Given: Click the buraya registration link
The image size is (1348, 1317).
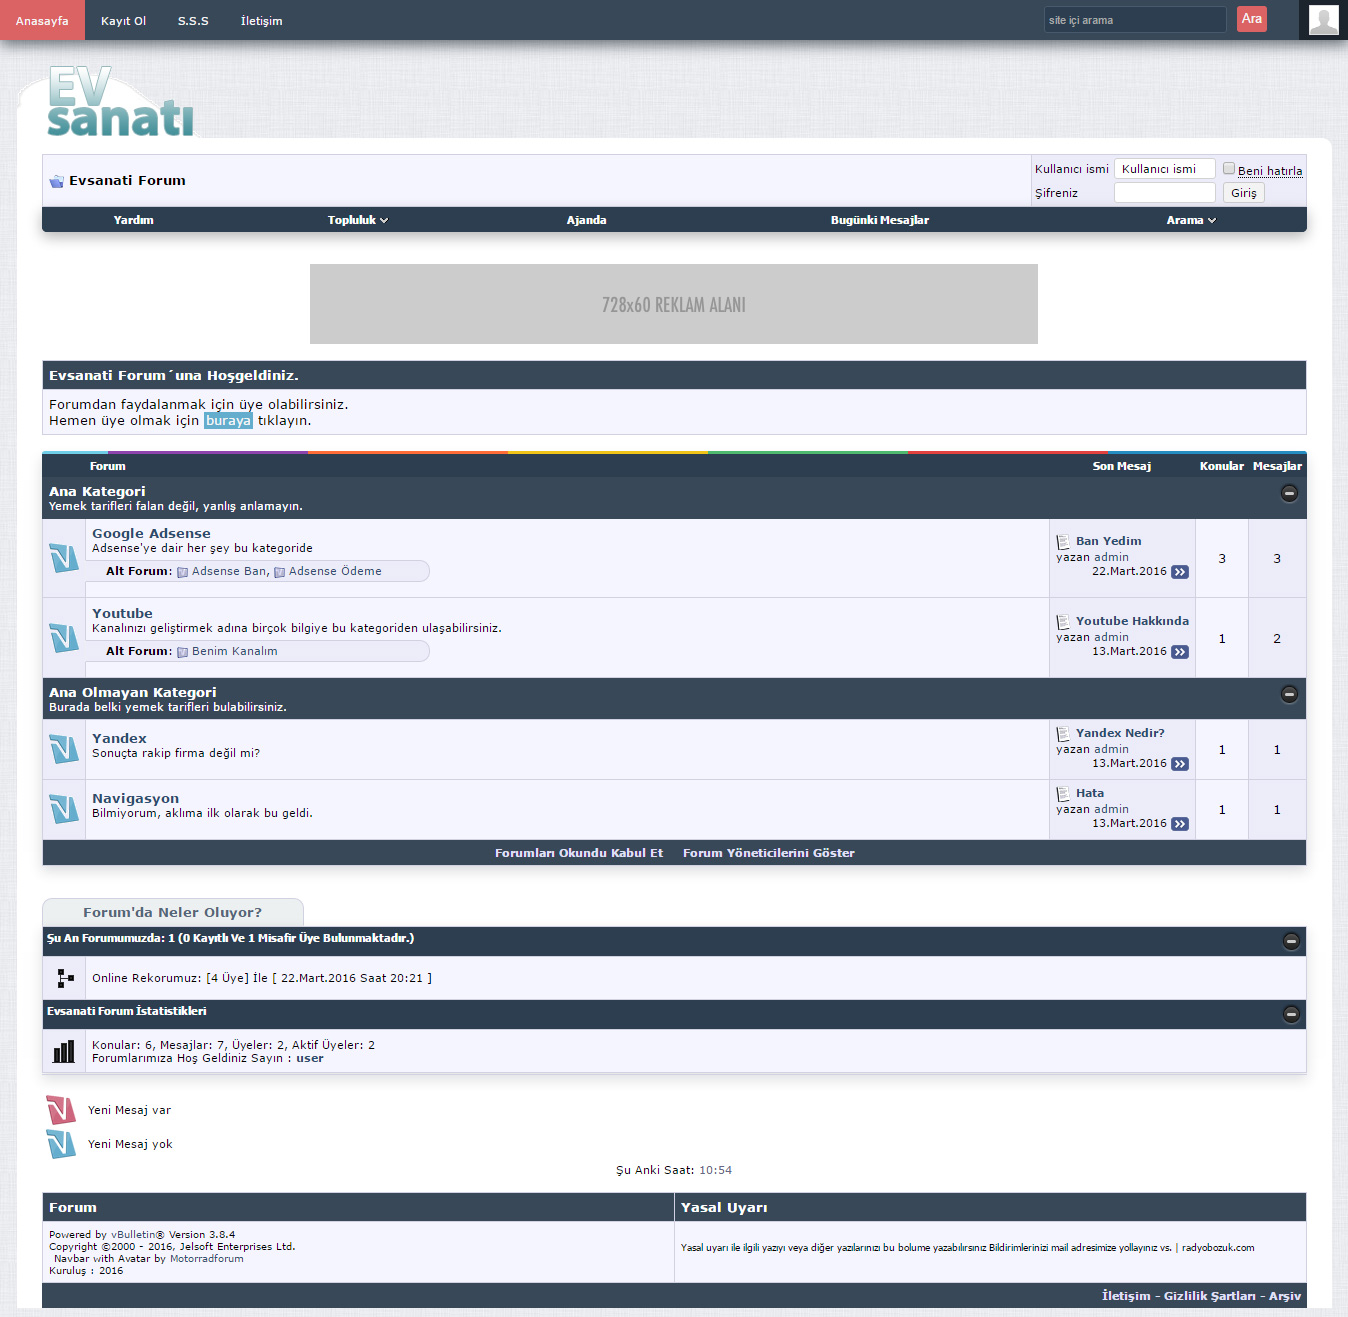Looking at the screenshot, I should [x=228, y=421].
